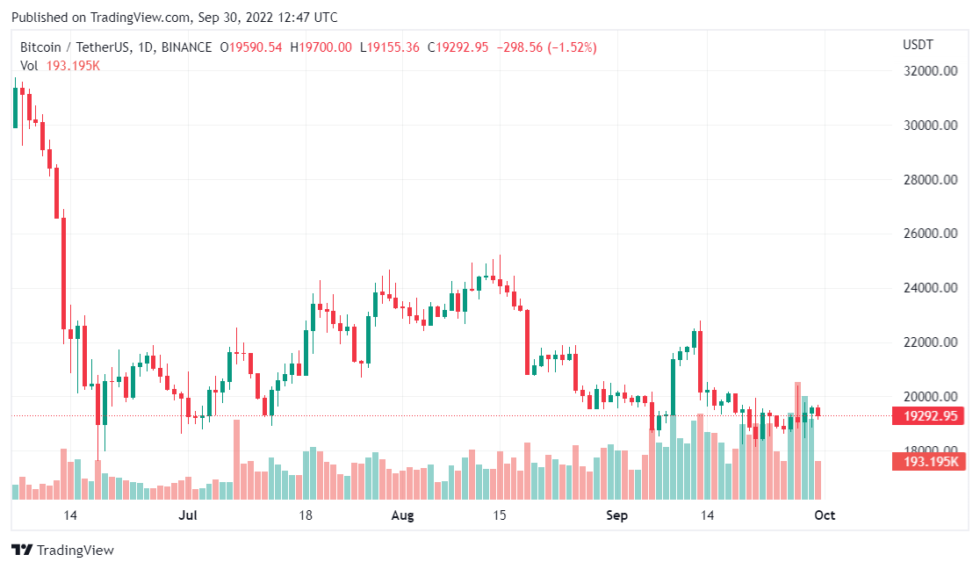Select the Vol 193.195K indicator label
This screenshot has height=569, width=980.
click(60, 66)
